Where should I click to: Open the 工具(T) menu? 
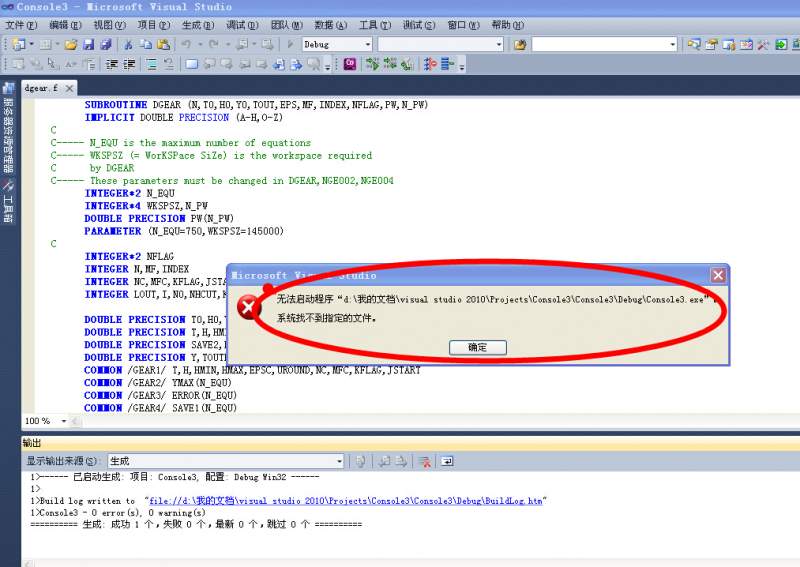pyautogui.click(x=375, y=25)
